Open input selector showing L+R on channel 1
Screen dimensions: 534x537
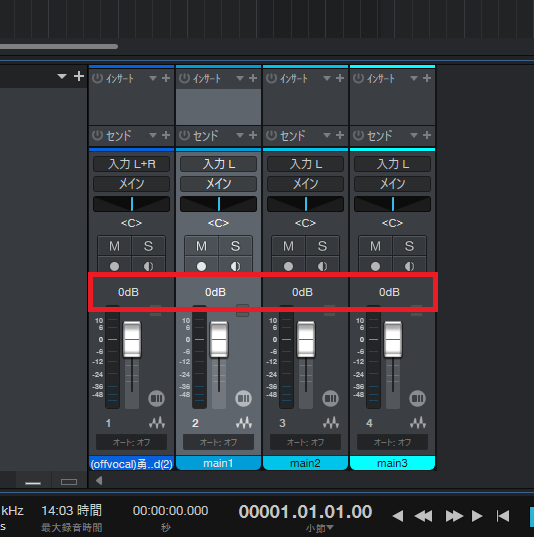coord(132,164)
